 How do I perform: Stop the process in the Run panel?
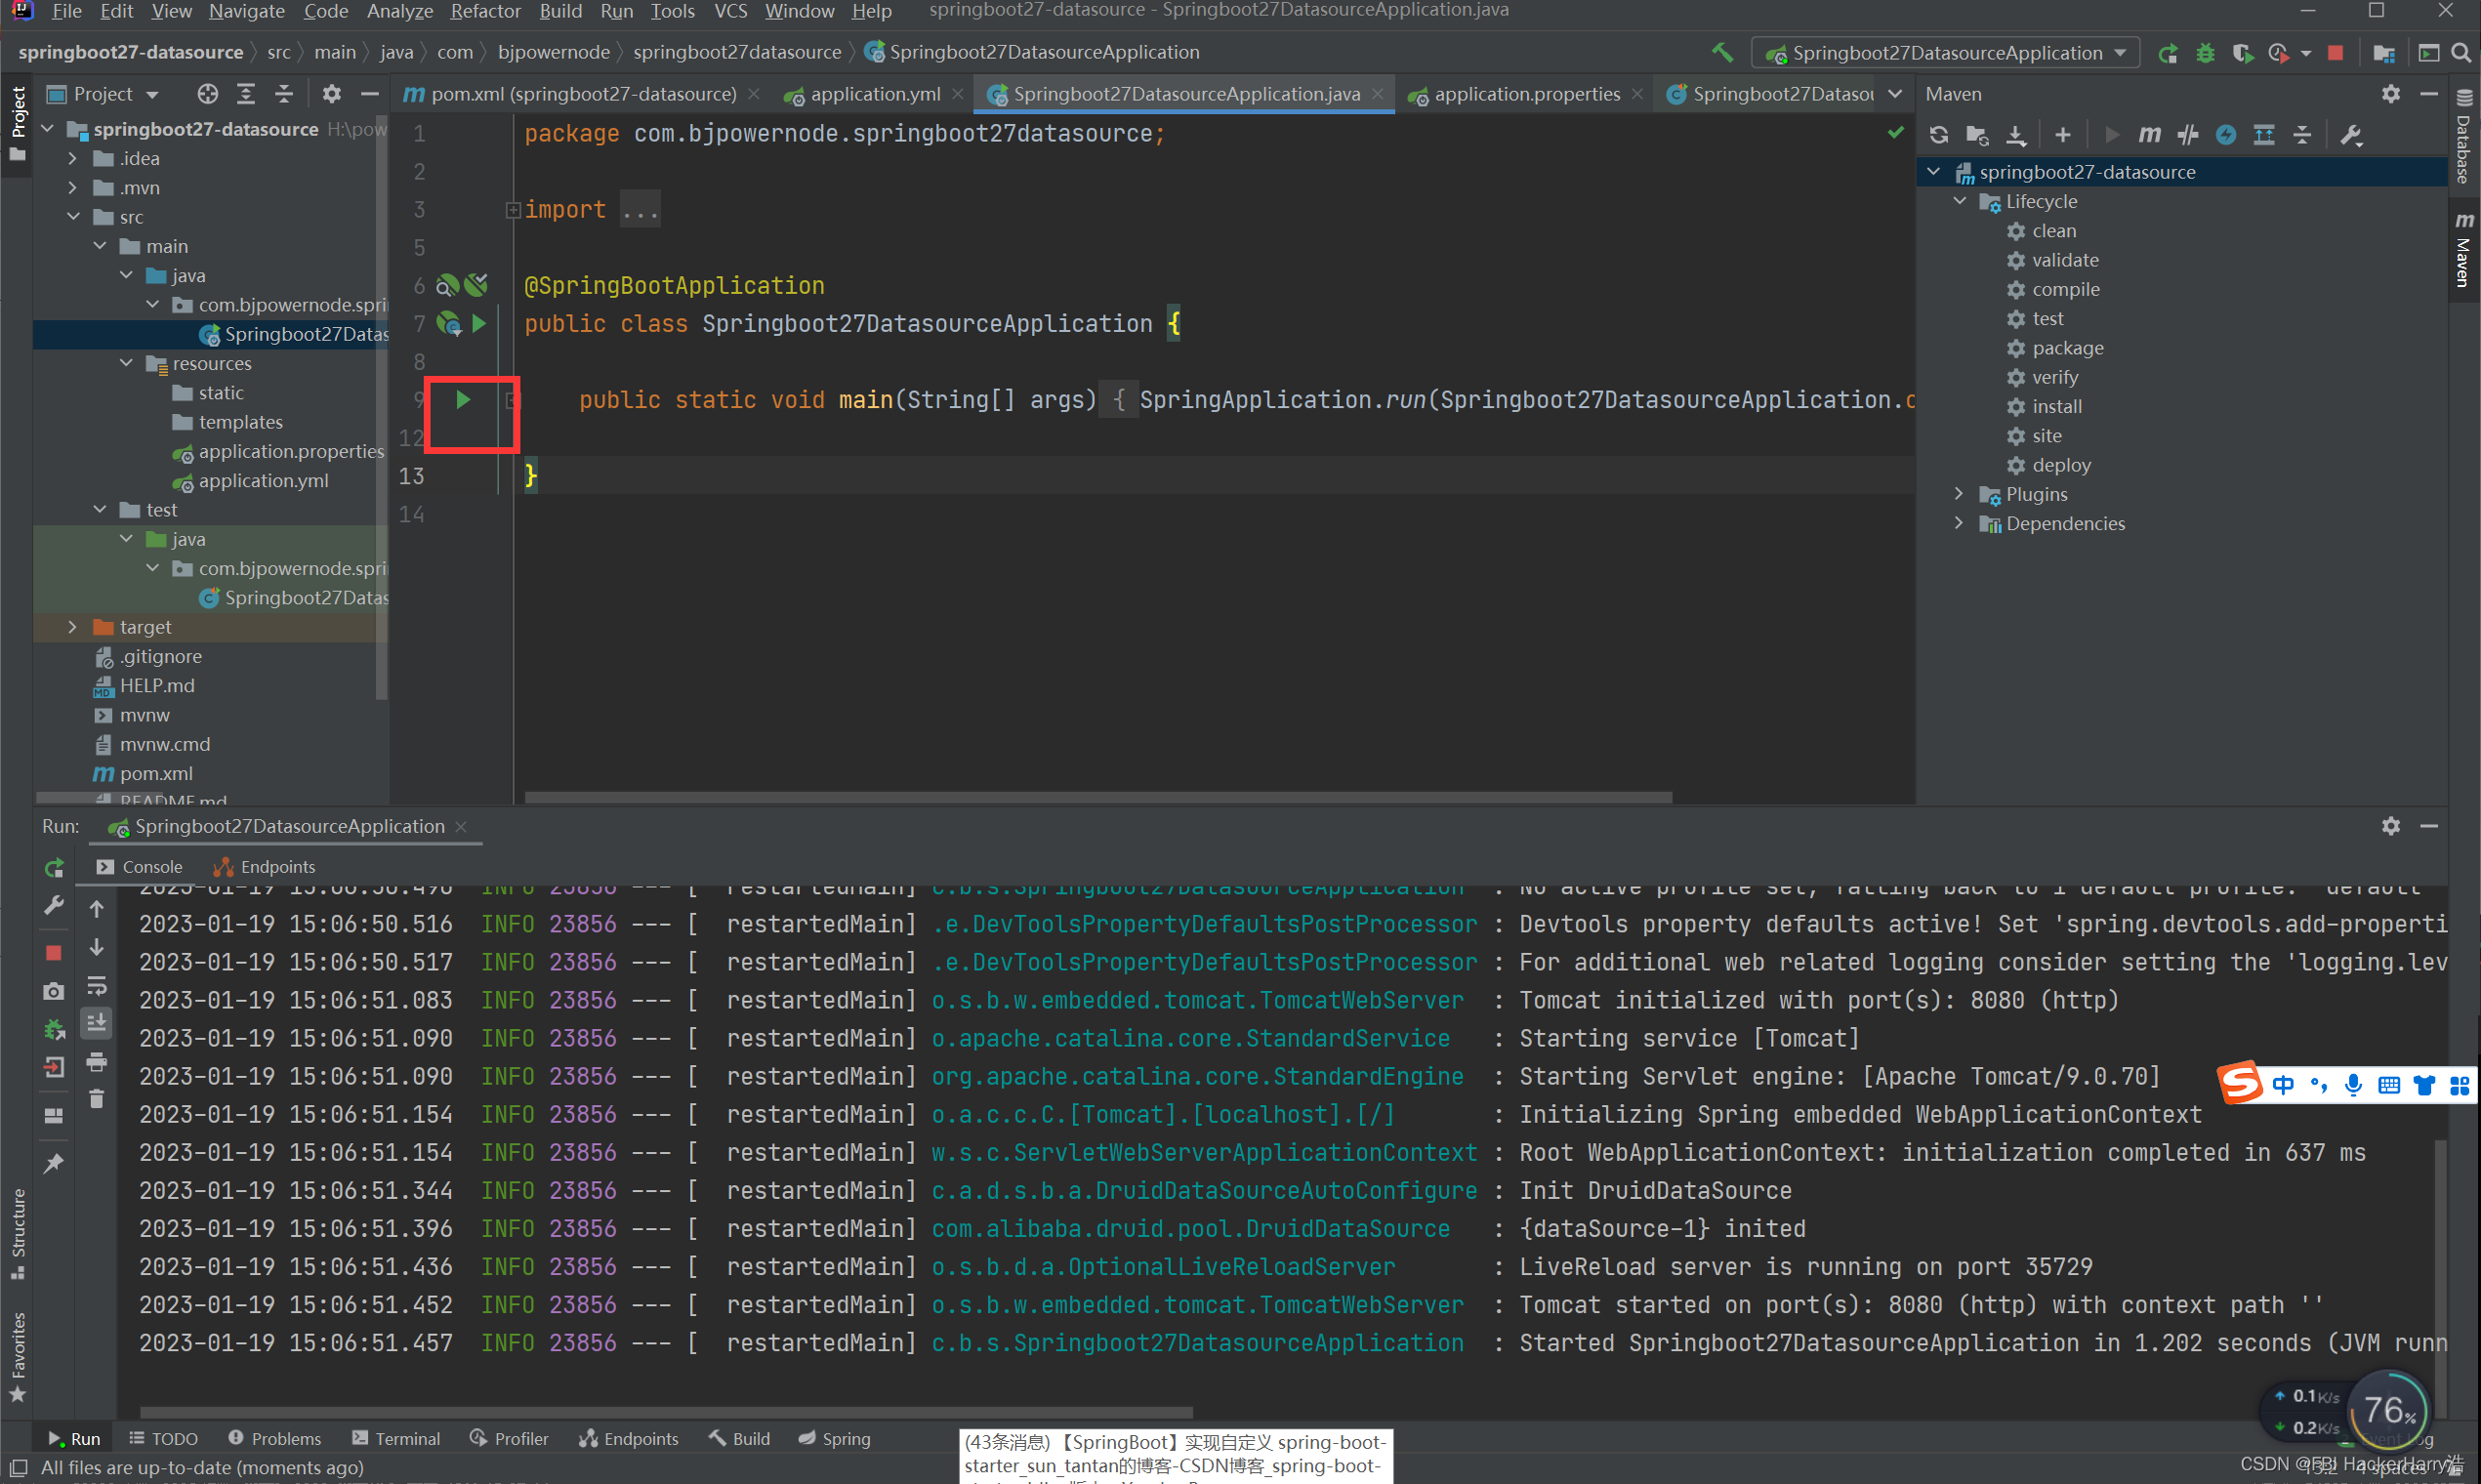(54, 952)
